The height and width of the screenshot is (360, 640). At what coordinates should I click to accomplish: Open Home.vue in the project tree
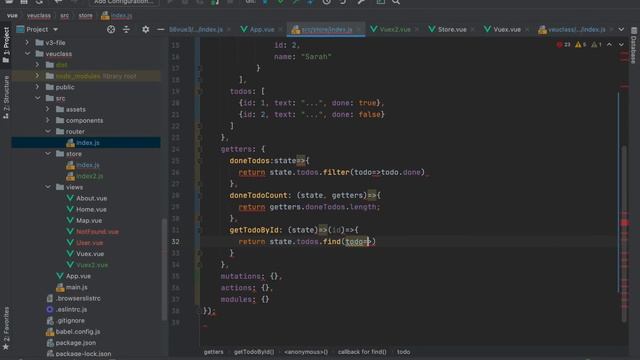pos(91,209)
